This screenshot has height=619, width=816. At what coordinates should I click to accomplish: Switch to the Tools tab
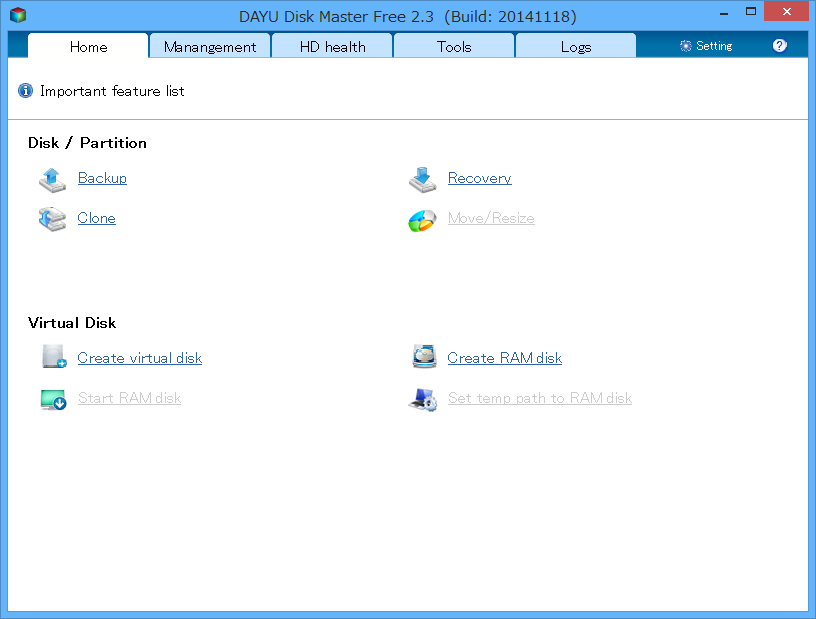[x=453, y=46]
